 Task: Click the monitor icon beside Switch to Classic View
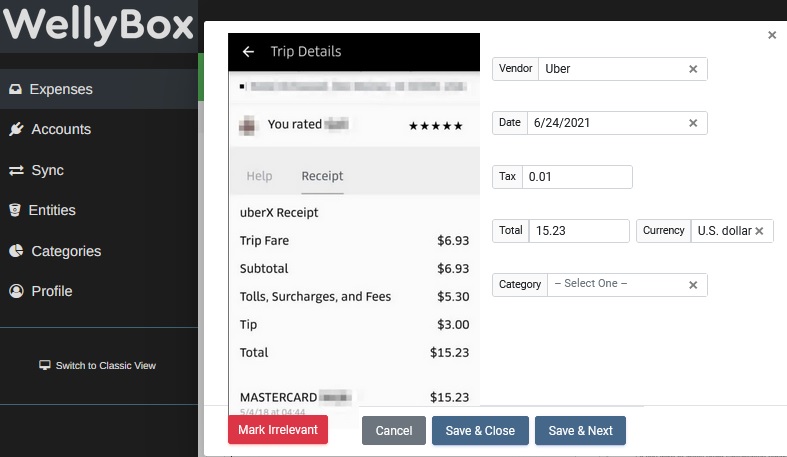pyautogui.click(x=45, y=365)
